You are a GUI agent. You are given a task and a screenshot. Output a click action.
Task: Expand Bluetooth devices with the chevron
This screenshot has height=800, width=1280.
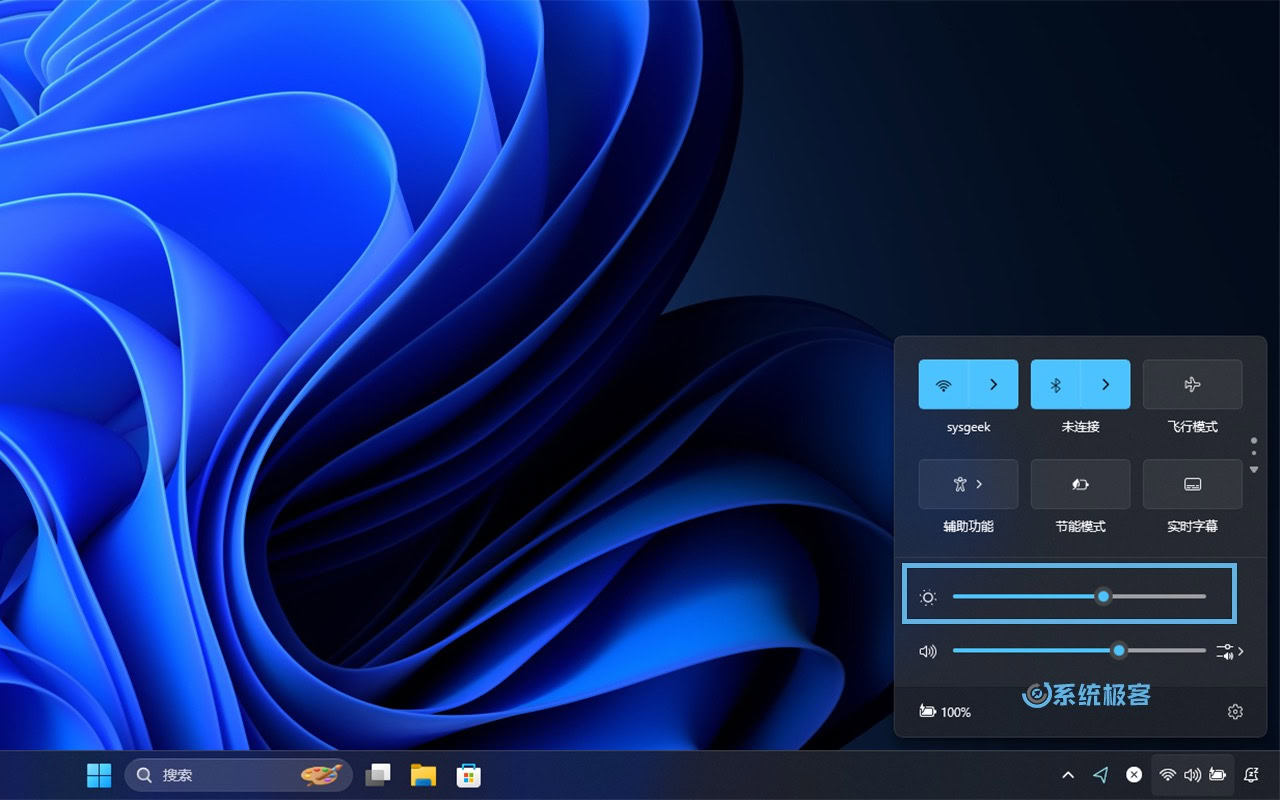coord(1106,385)
